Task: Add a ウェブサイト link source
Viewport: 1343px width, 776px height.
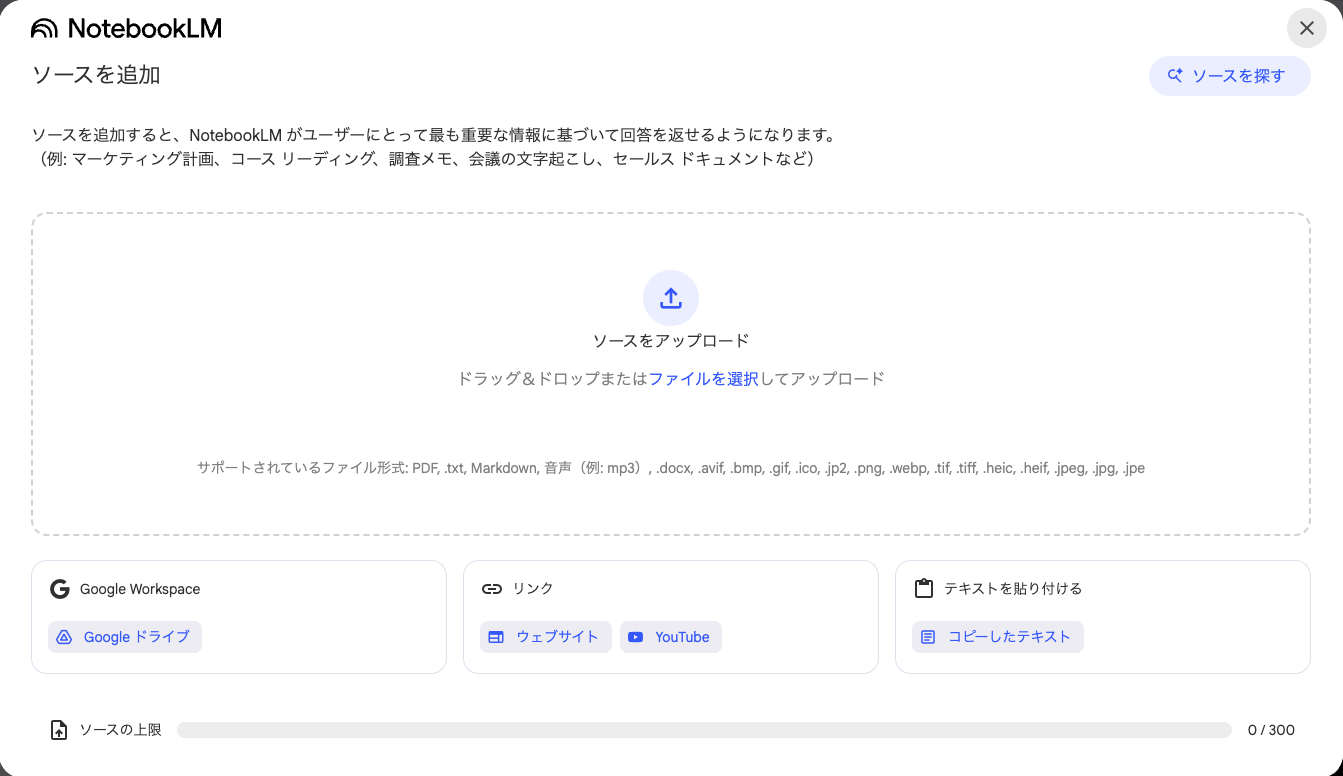Action: (545, 637)
